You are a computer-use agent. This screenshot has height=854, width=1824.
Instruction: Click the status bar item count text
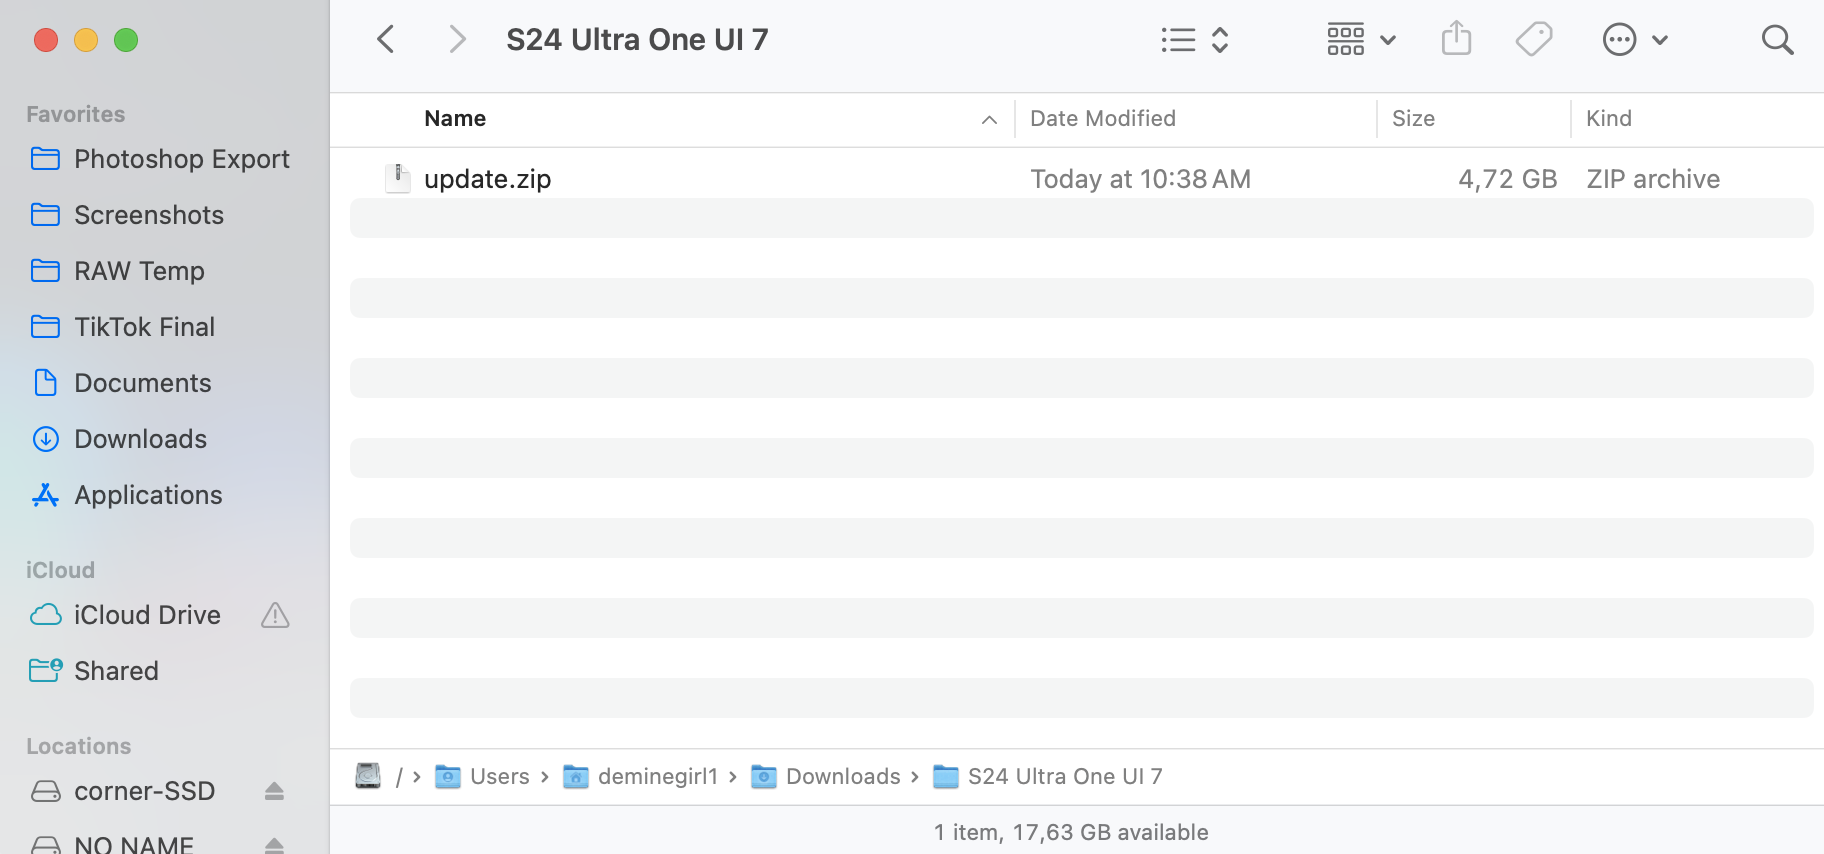coord(1071,832)
